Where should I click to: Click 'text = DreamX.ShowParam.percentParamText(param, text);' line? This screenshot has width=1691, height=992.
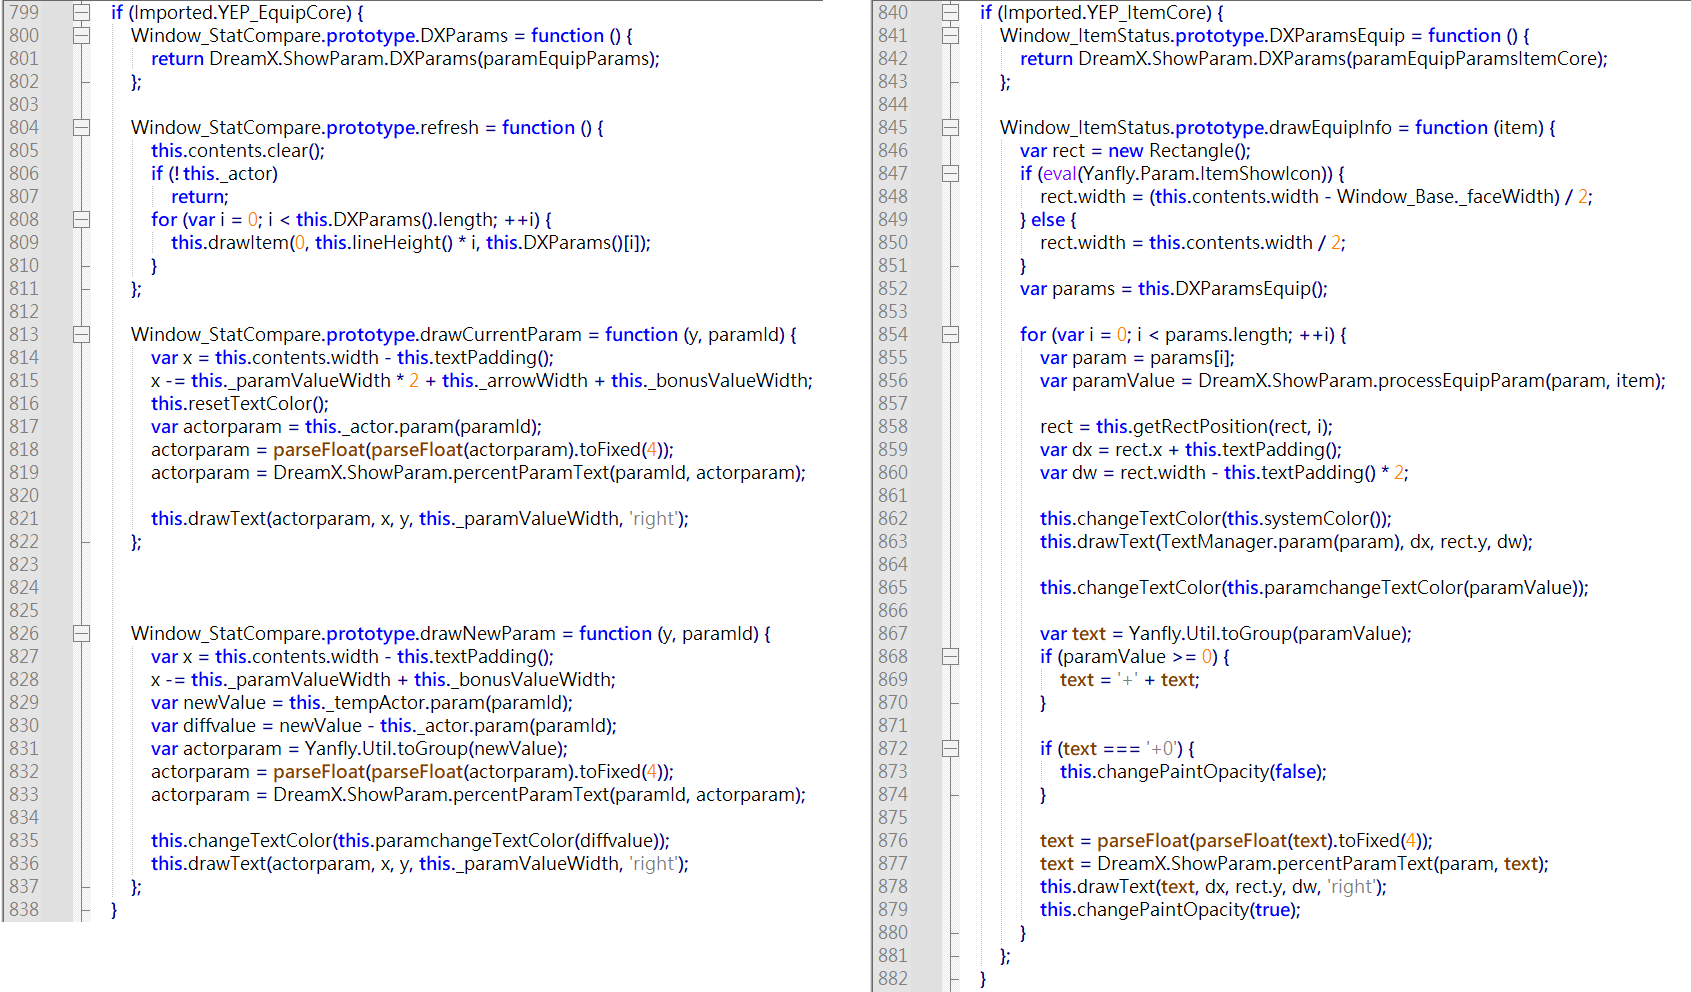pos(1294,864)
